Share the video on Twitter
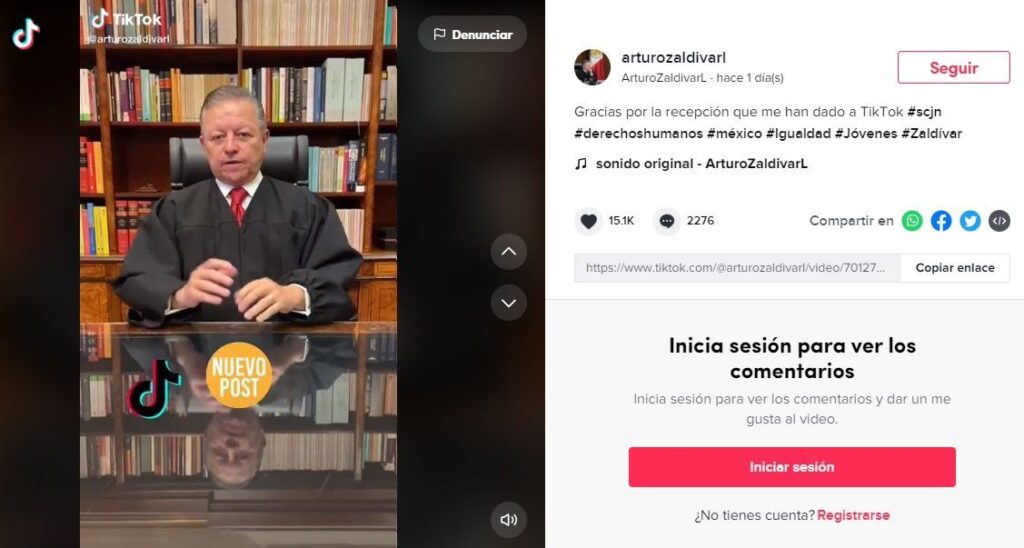This screenshot has height=548, width=1024. click(x=970, y=221)
